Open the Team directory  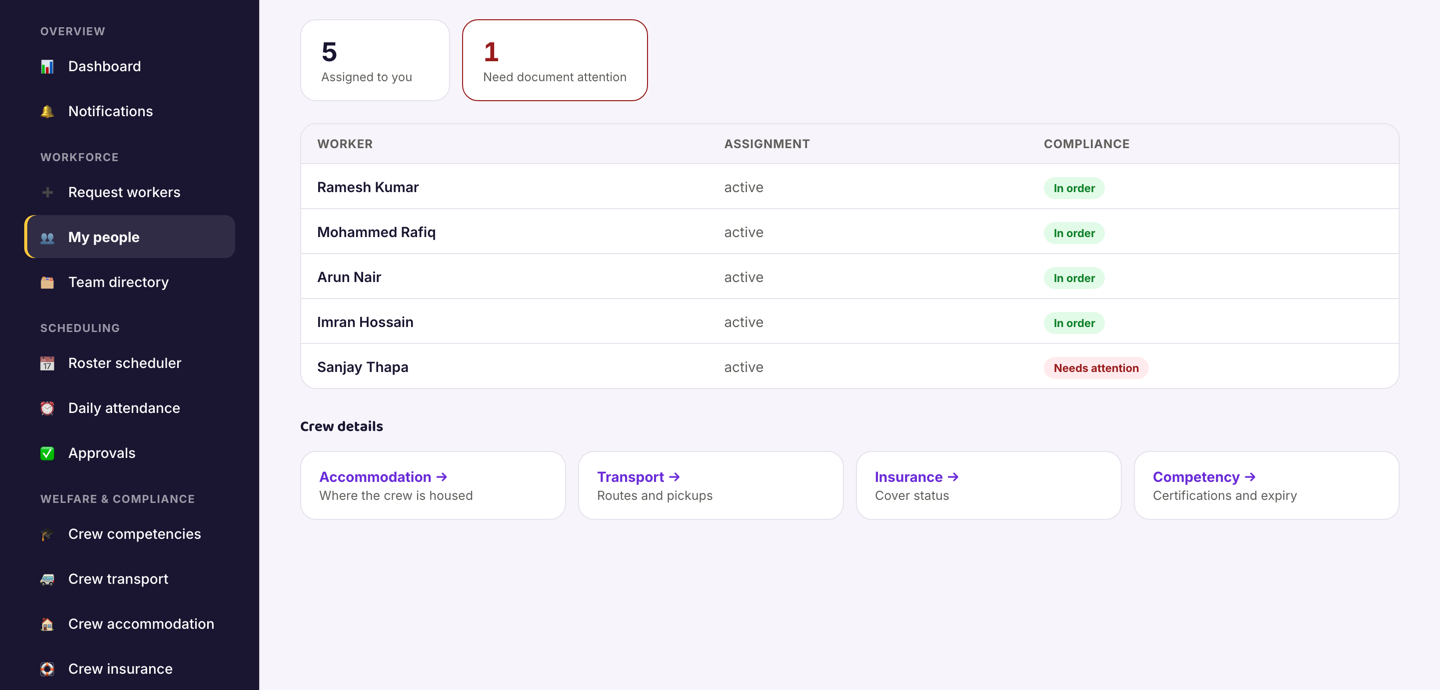click(130, 282)
